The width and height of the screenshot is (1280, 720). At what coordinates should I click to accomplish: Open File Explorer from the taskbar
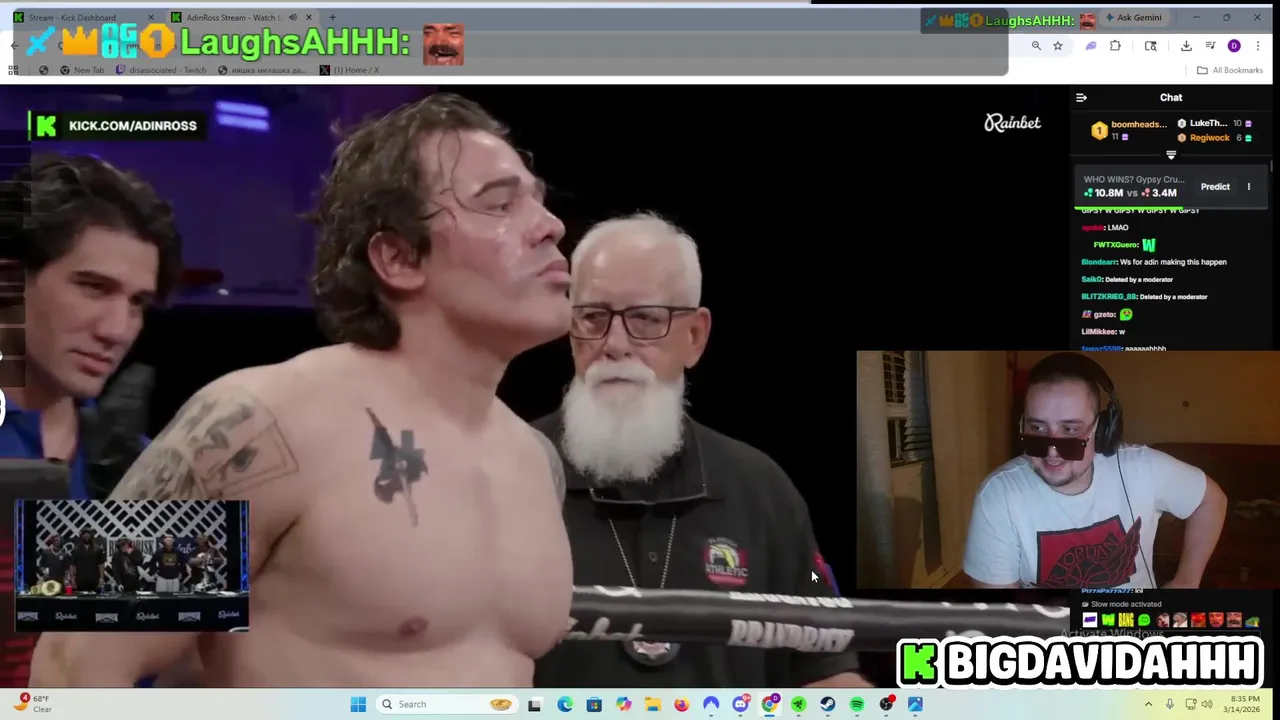[x=653, y=704]
